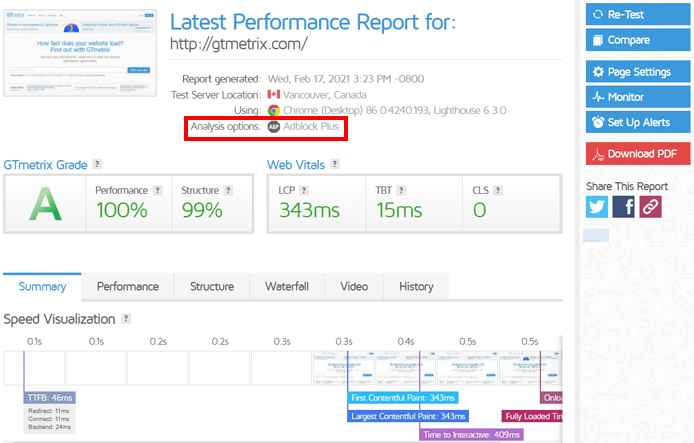694x443 pixels.
Task: Share report on Twitter
Action: [x=597, y=207]
